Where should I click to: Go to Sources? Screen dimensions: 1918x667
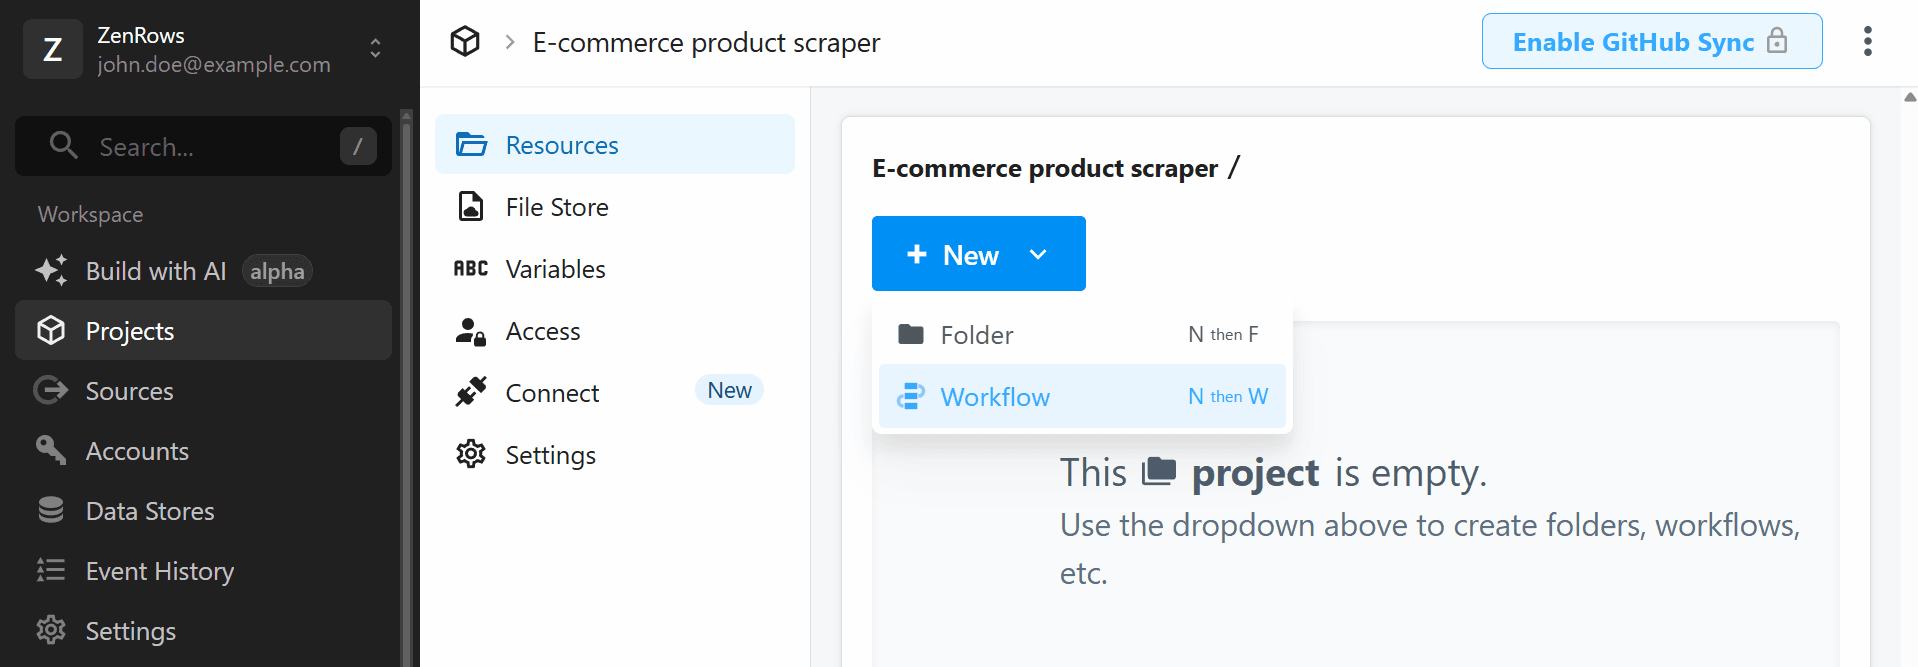pyautogui.click(x=203, y=391)
